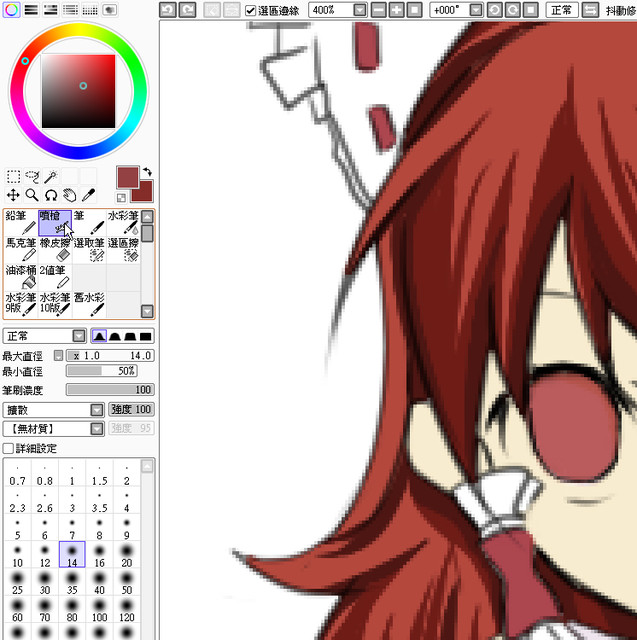Click the background color swatch

pos(146,194)
